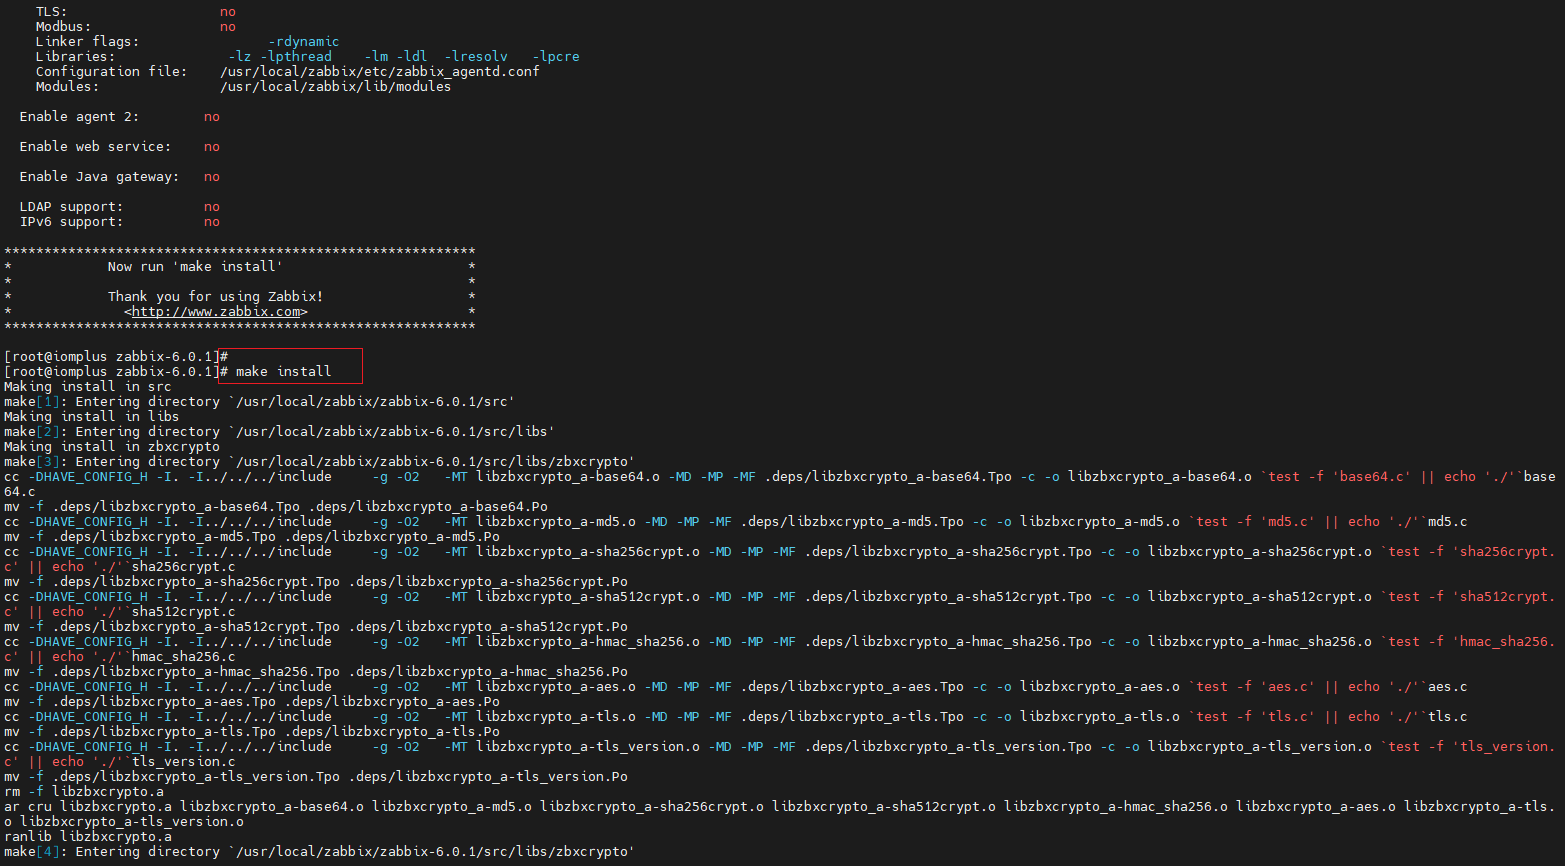Select the 'Configuration file:' label
The width and height of the screenshot is (1565, 866).
click(111, 72)
